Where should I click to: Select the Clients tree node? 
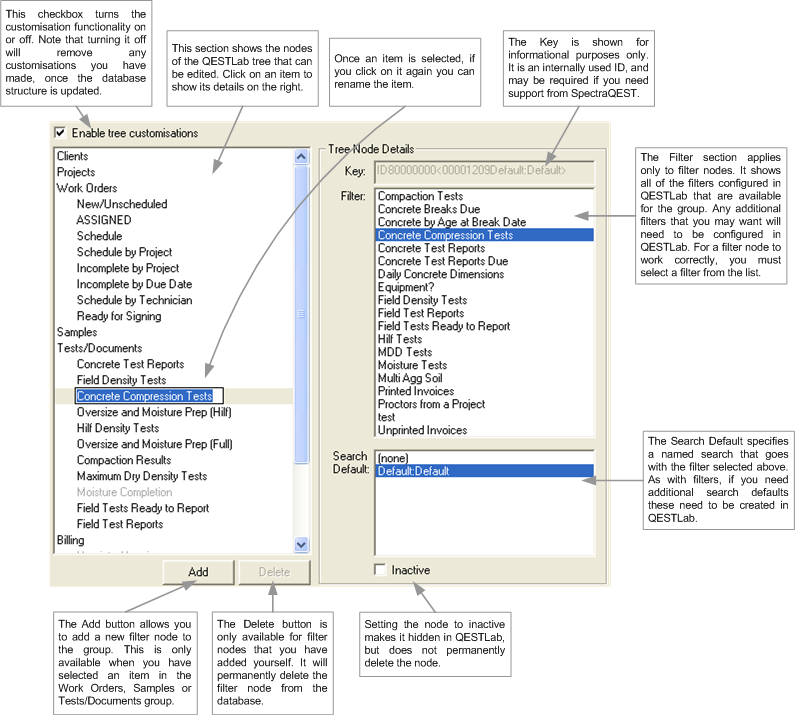(x=72, y=156)
